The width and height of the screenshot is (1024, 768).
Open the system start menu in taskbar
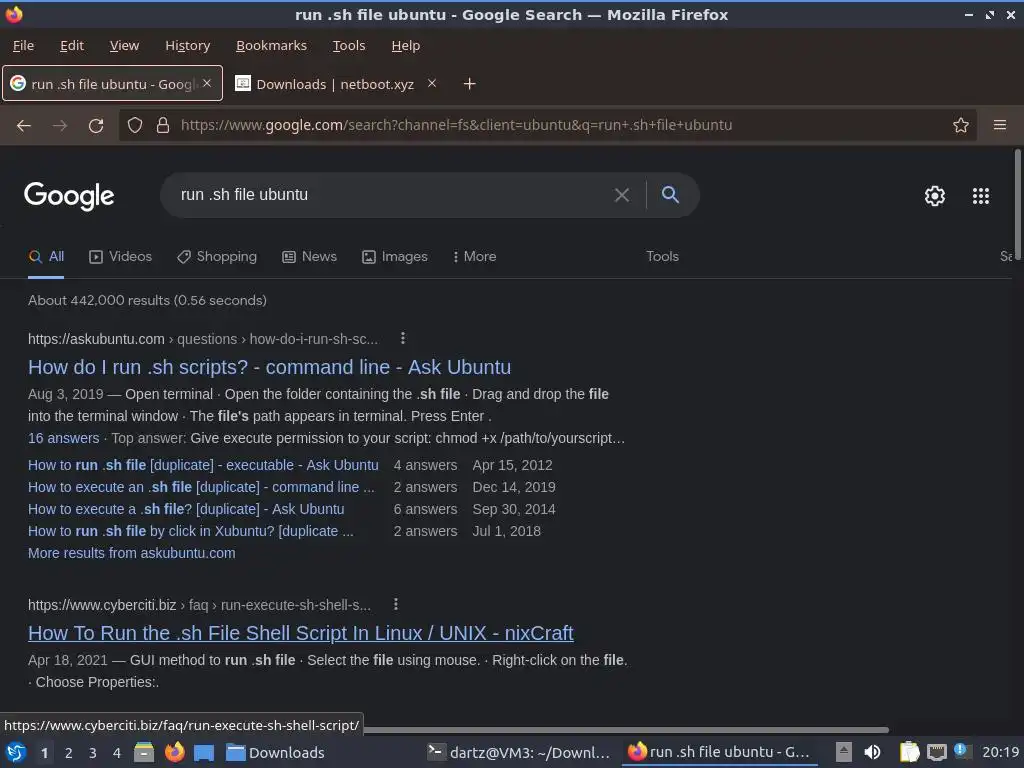16,752
